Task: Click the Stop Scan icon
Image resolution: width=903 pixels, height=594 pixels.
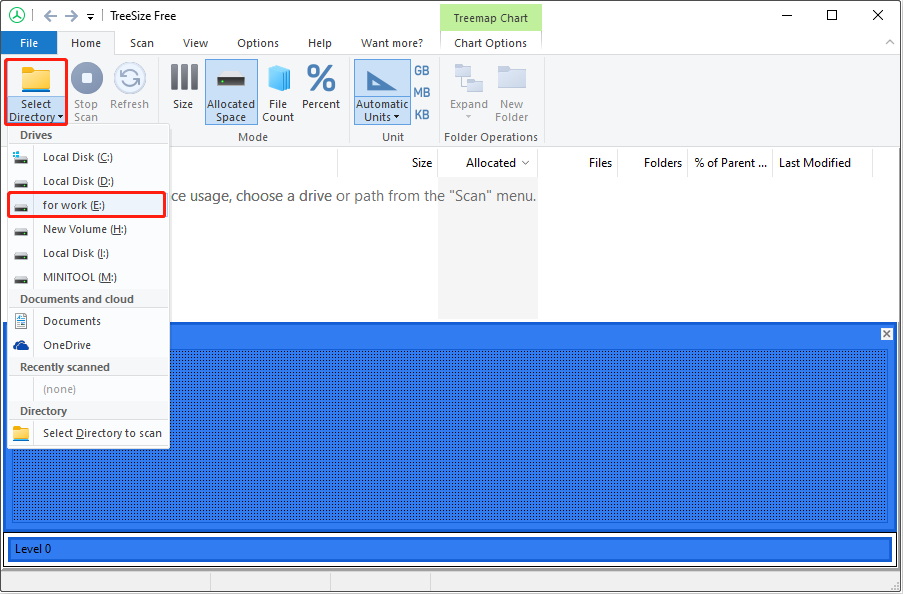Action: (85, 91)
